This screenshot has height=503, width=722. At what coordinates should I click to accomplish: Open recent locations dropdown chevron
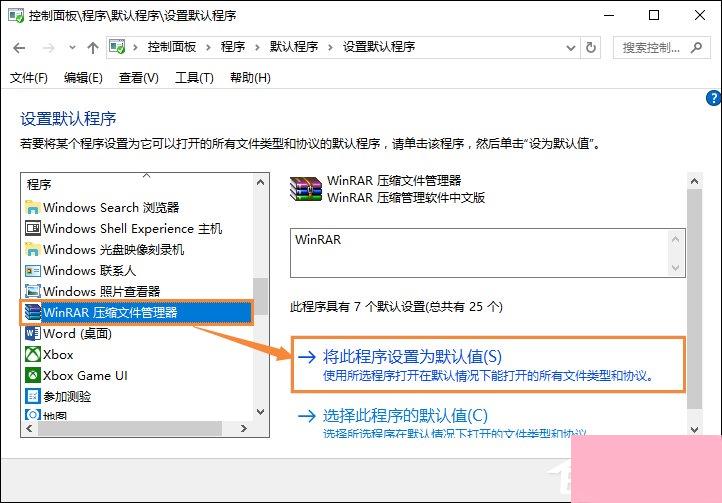tap(72, 47)
